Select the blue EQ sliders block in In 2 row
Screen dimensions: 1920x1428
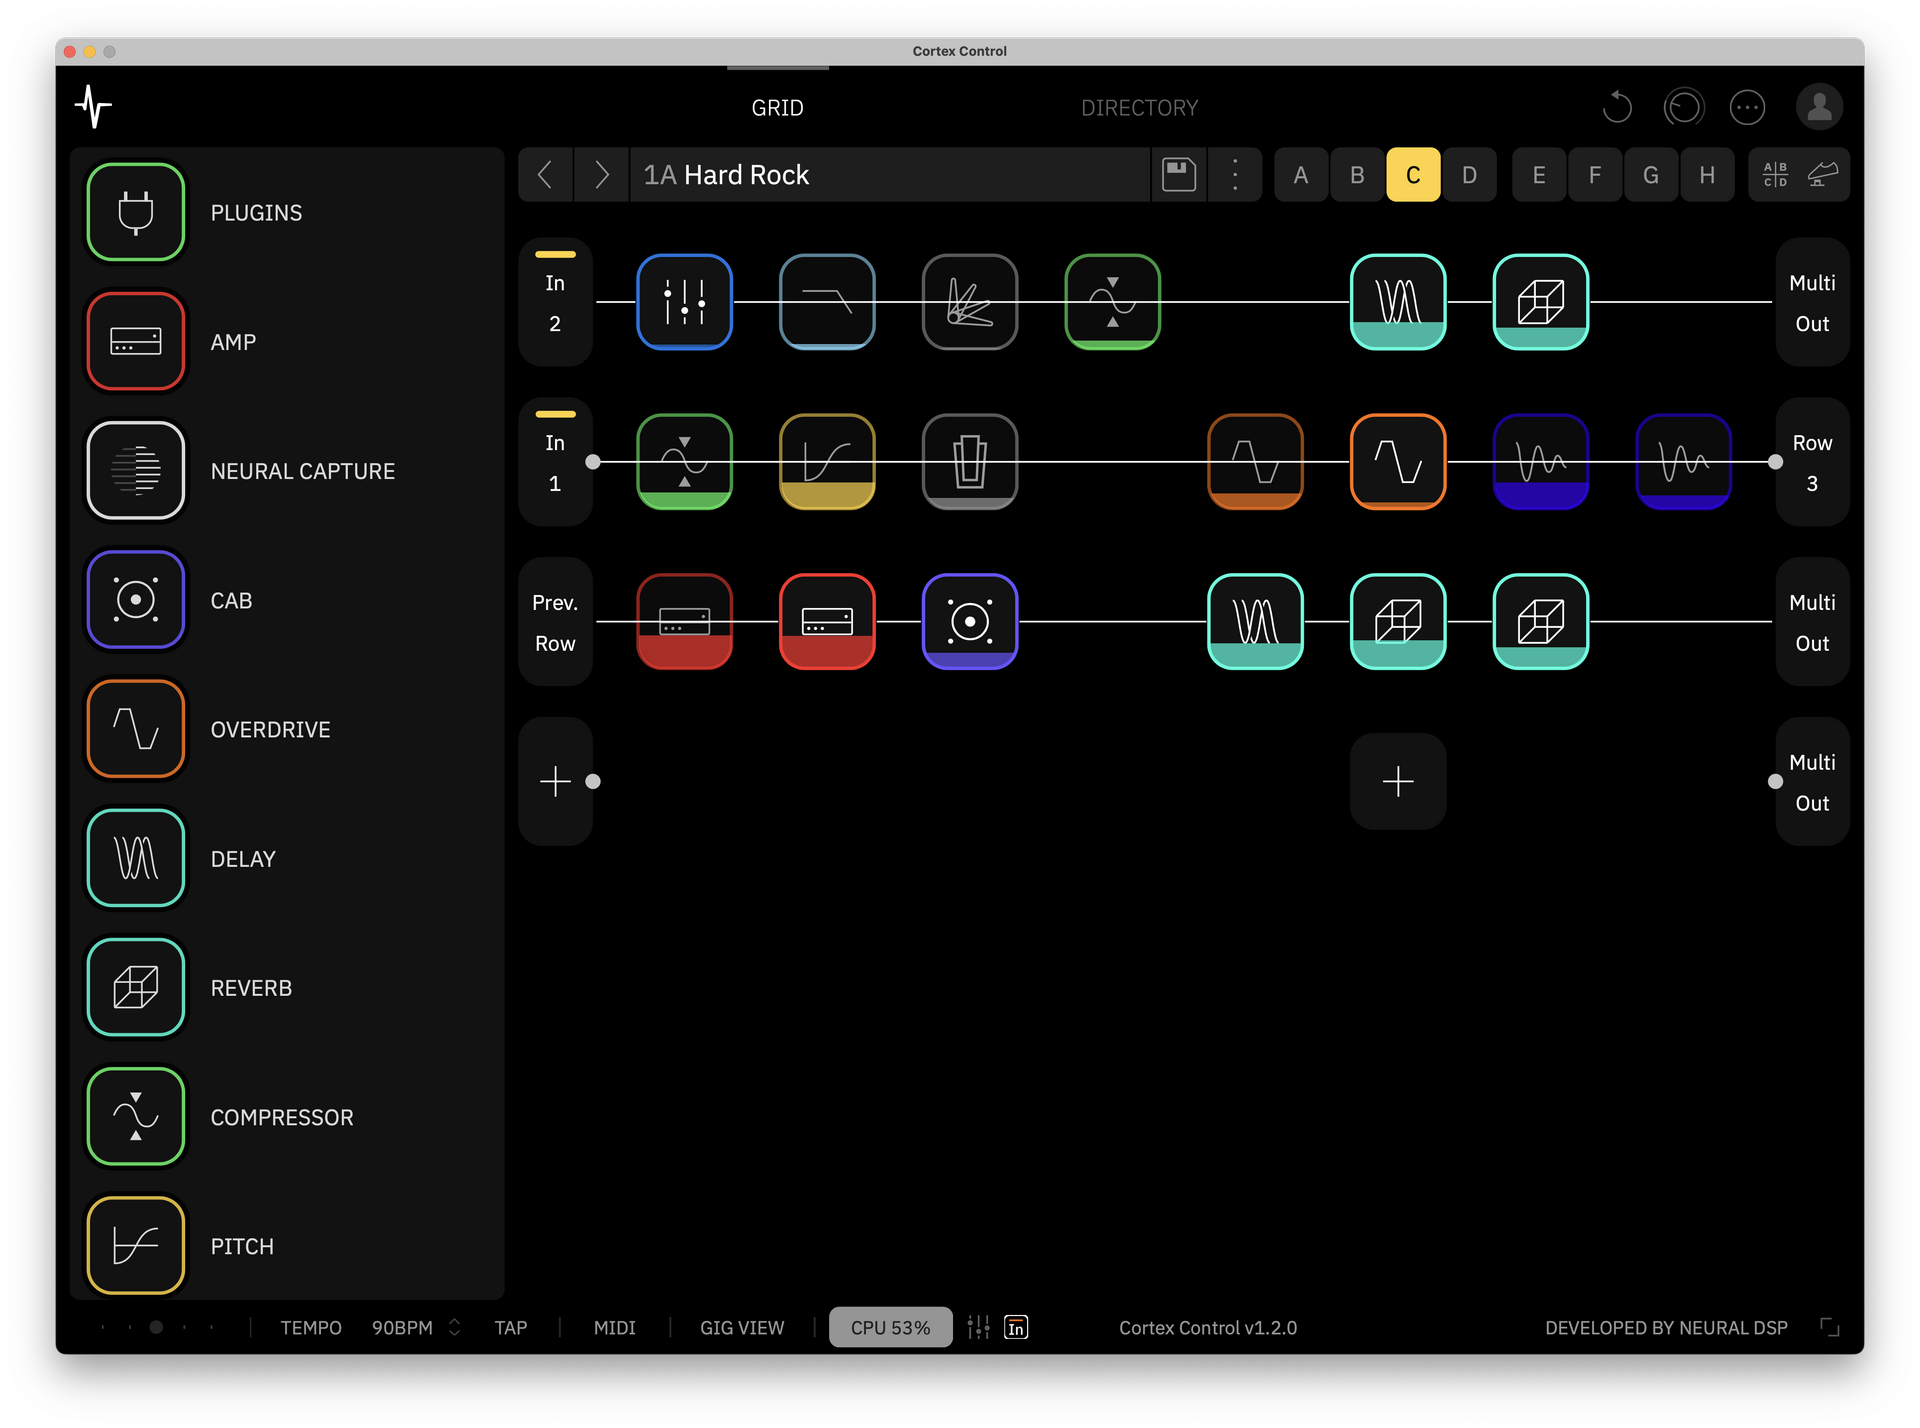coord(685,302)
